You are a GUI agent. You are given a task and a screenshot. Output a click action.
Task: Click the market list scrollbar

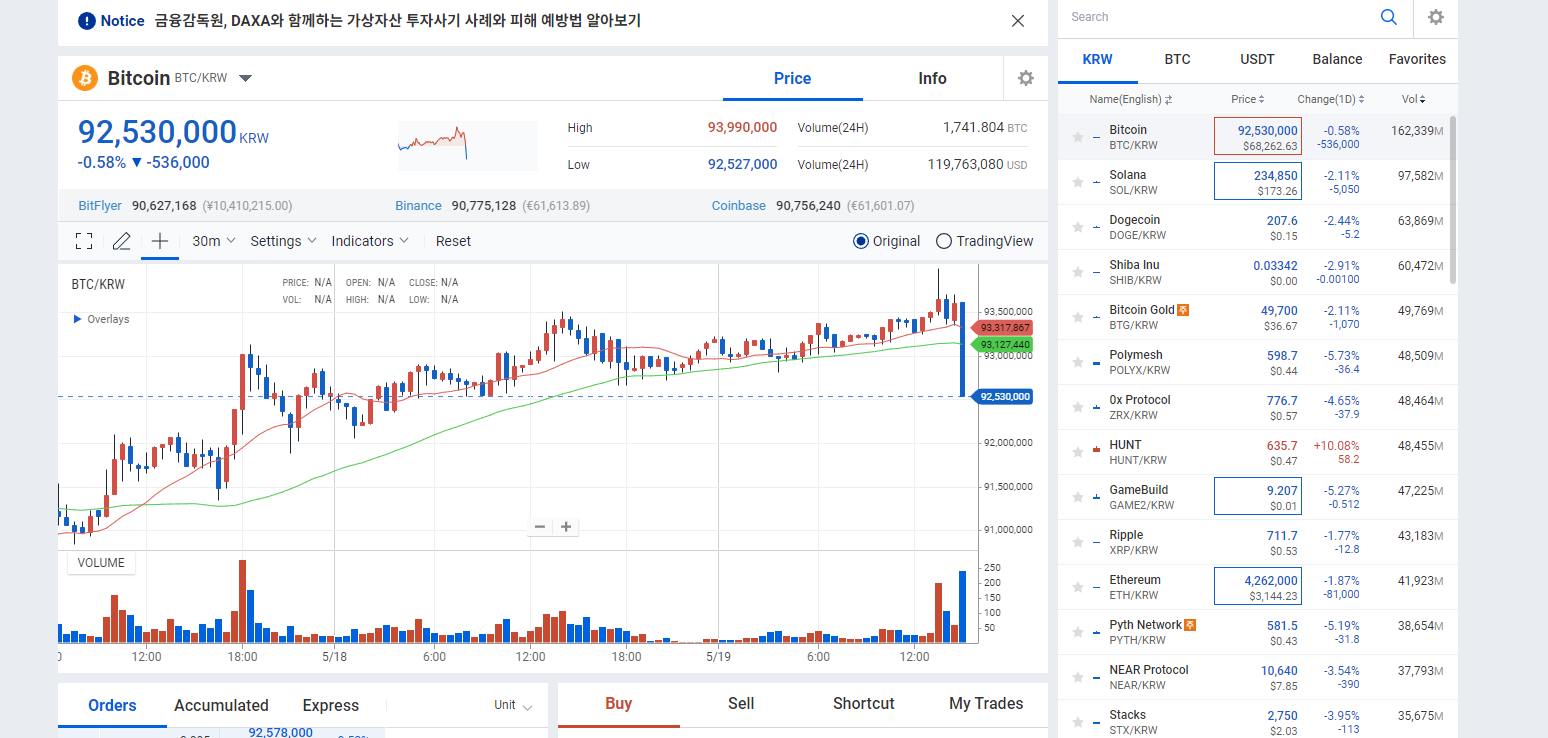[1452, 198]
